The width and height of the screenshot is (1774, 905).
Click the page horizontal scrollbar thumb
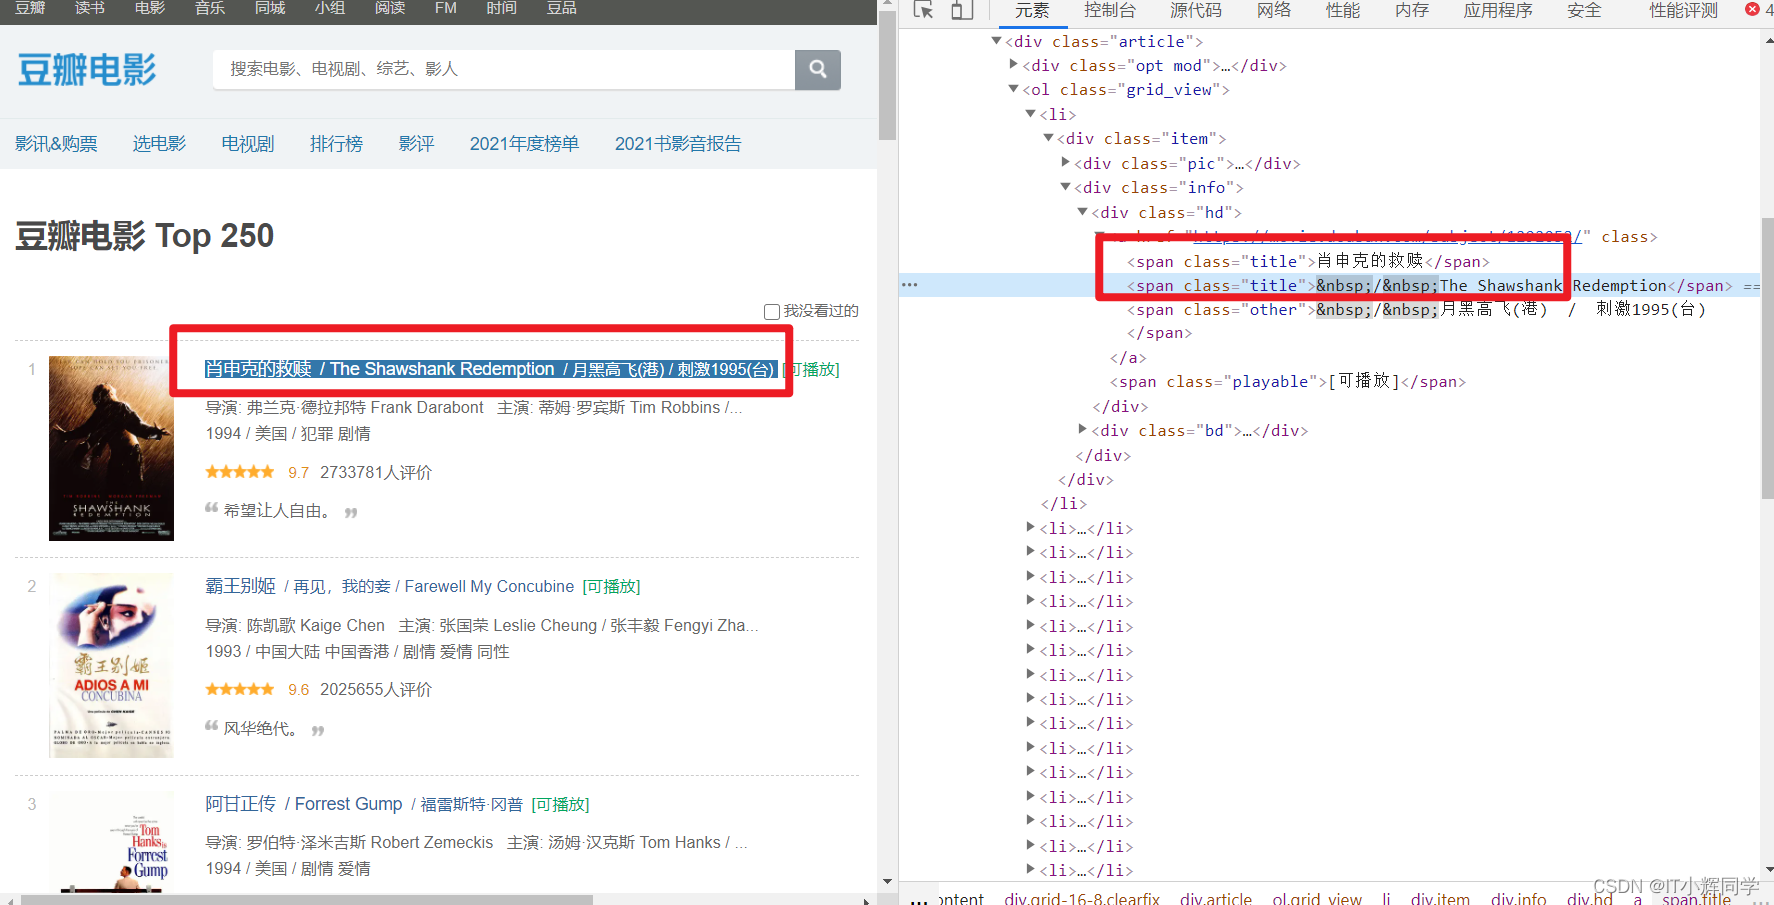307,900
